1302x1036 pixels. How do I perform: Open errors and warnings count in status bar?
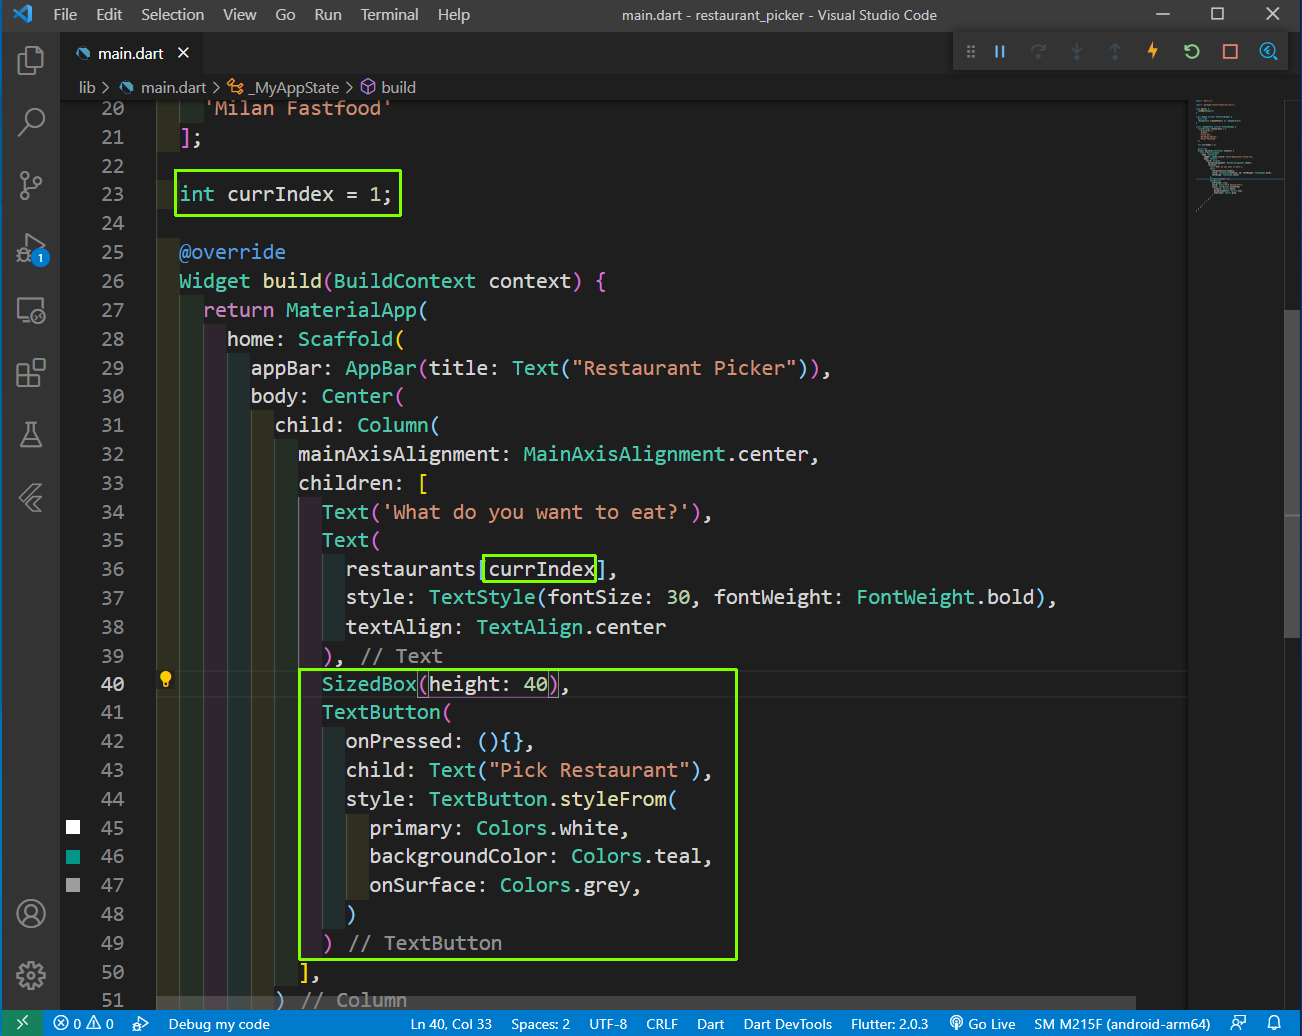coord(84,1023)
